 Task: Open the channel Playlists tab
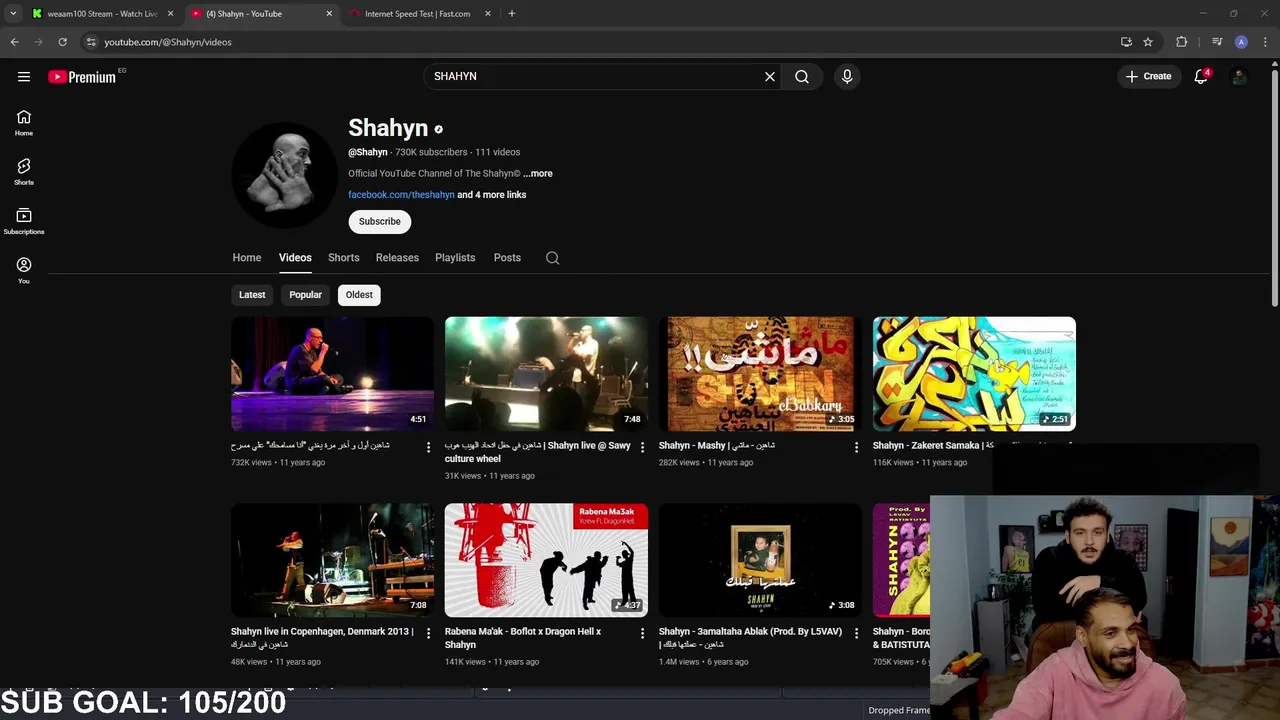coord(455,258)
